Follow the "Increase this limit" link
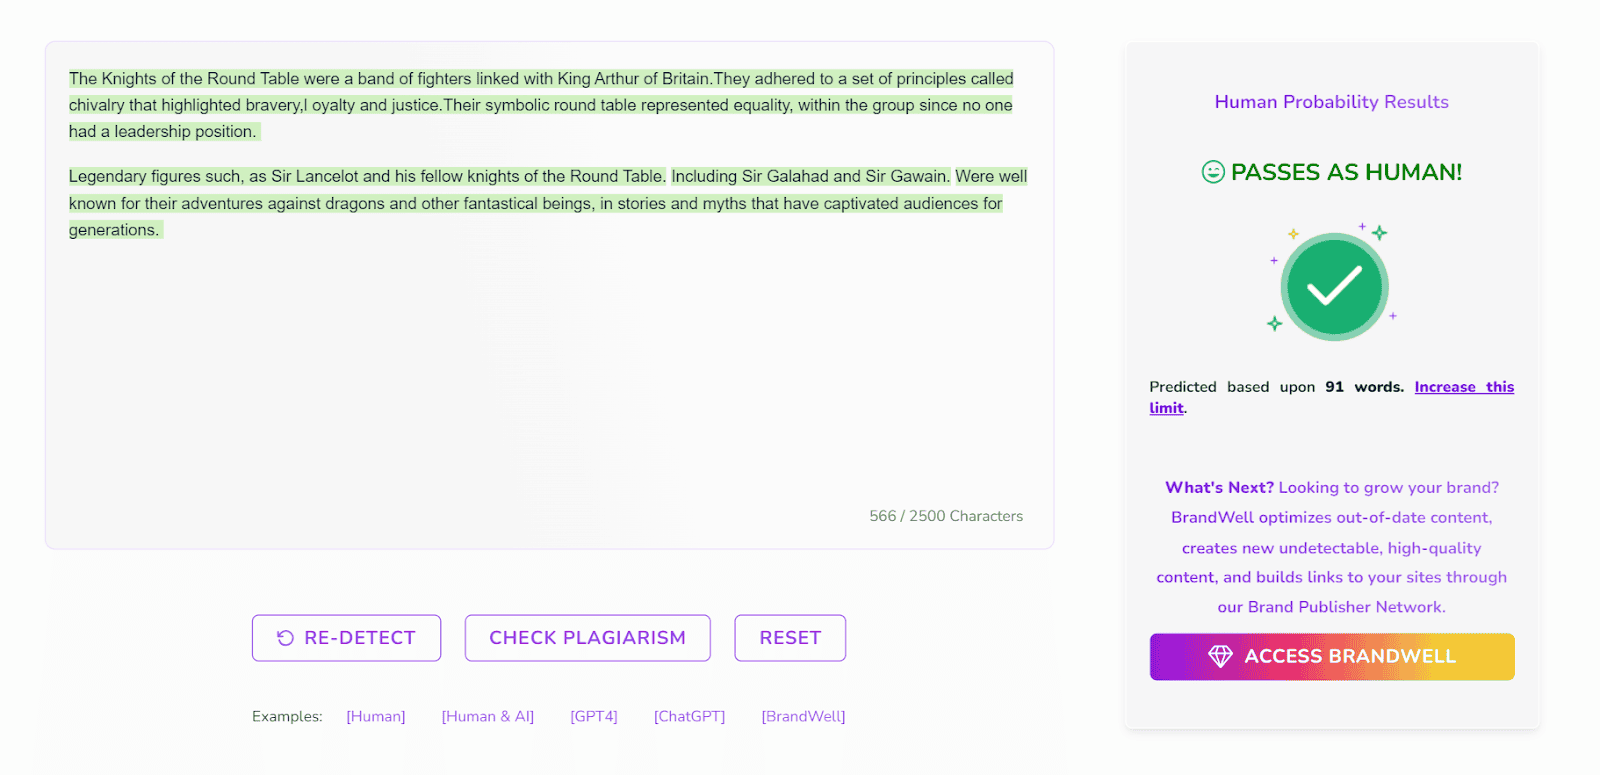1600x775 pixels. (x=1463, y=387)
